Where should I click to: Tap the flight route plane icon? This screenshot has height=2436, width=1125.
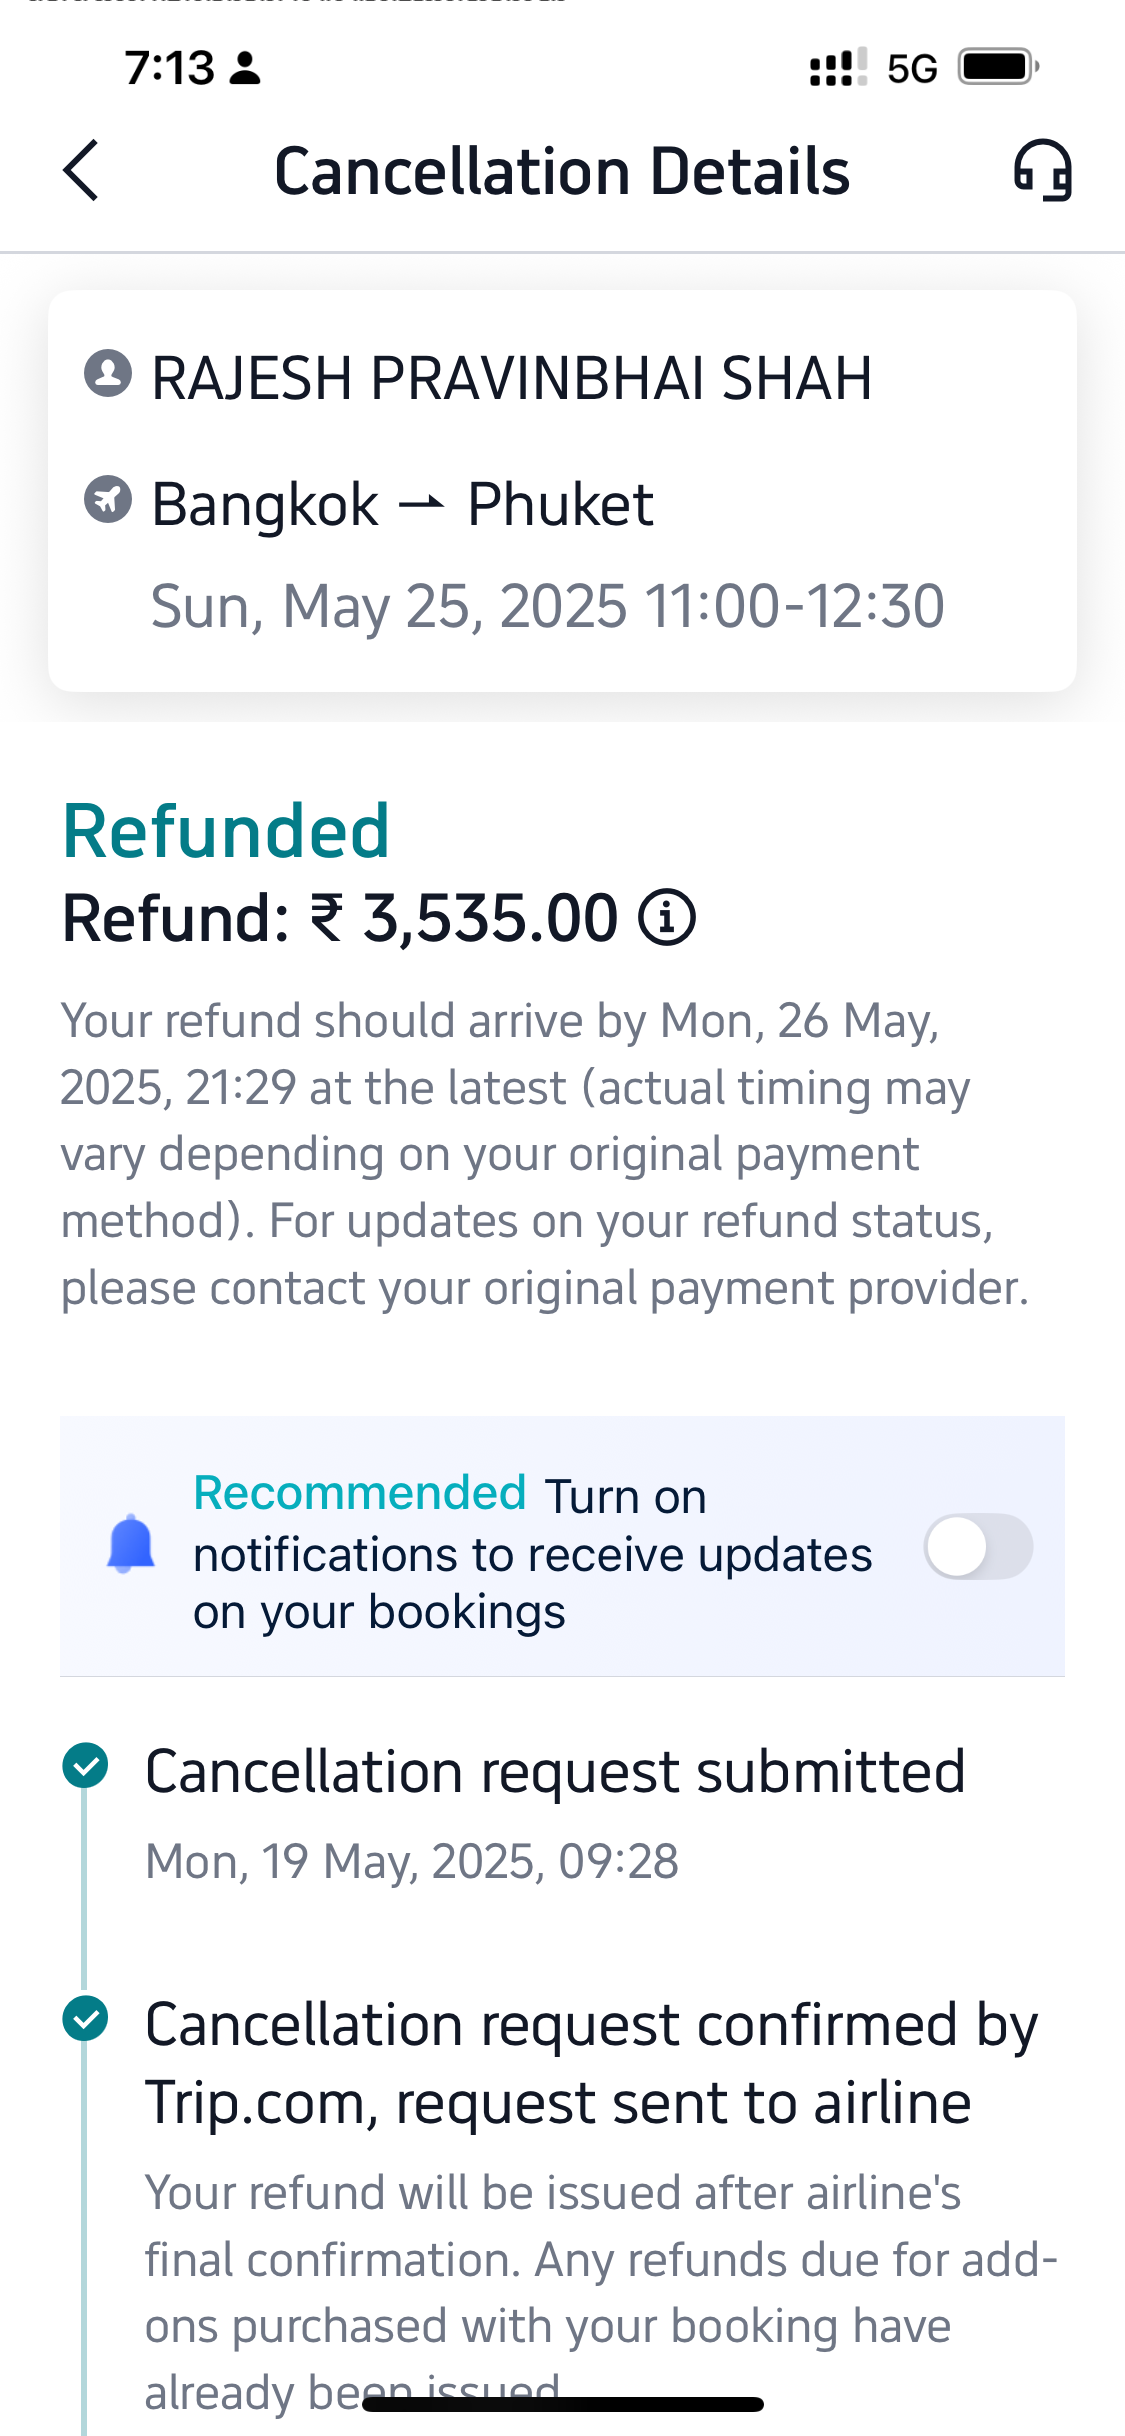[x=108, y=499]
